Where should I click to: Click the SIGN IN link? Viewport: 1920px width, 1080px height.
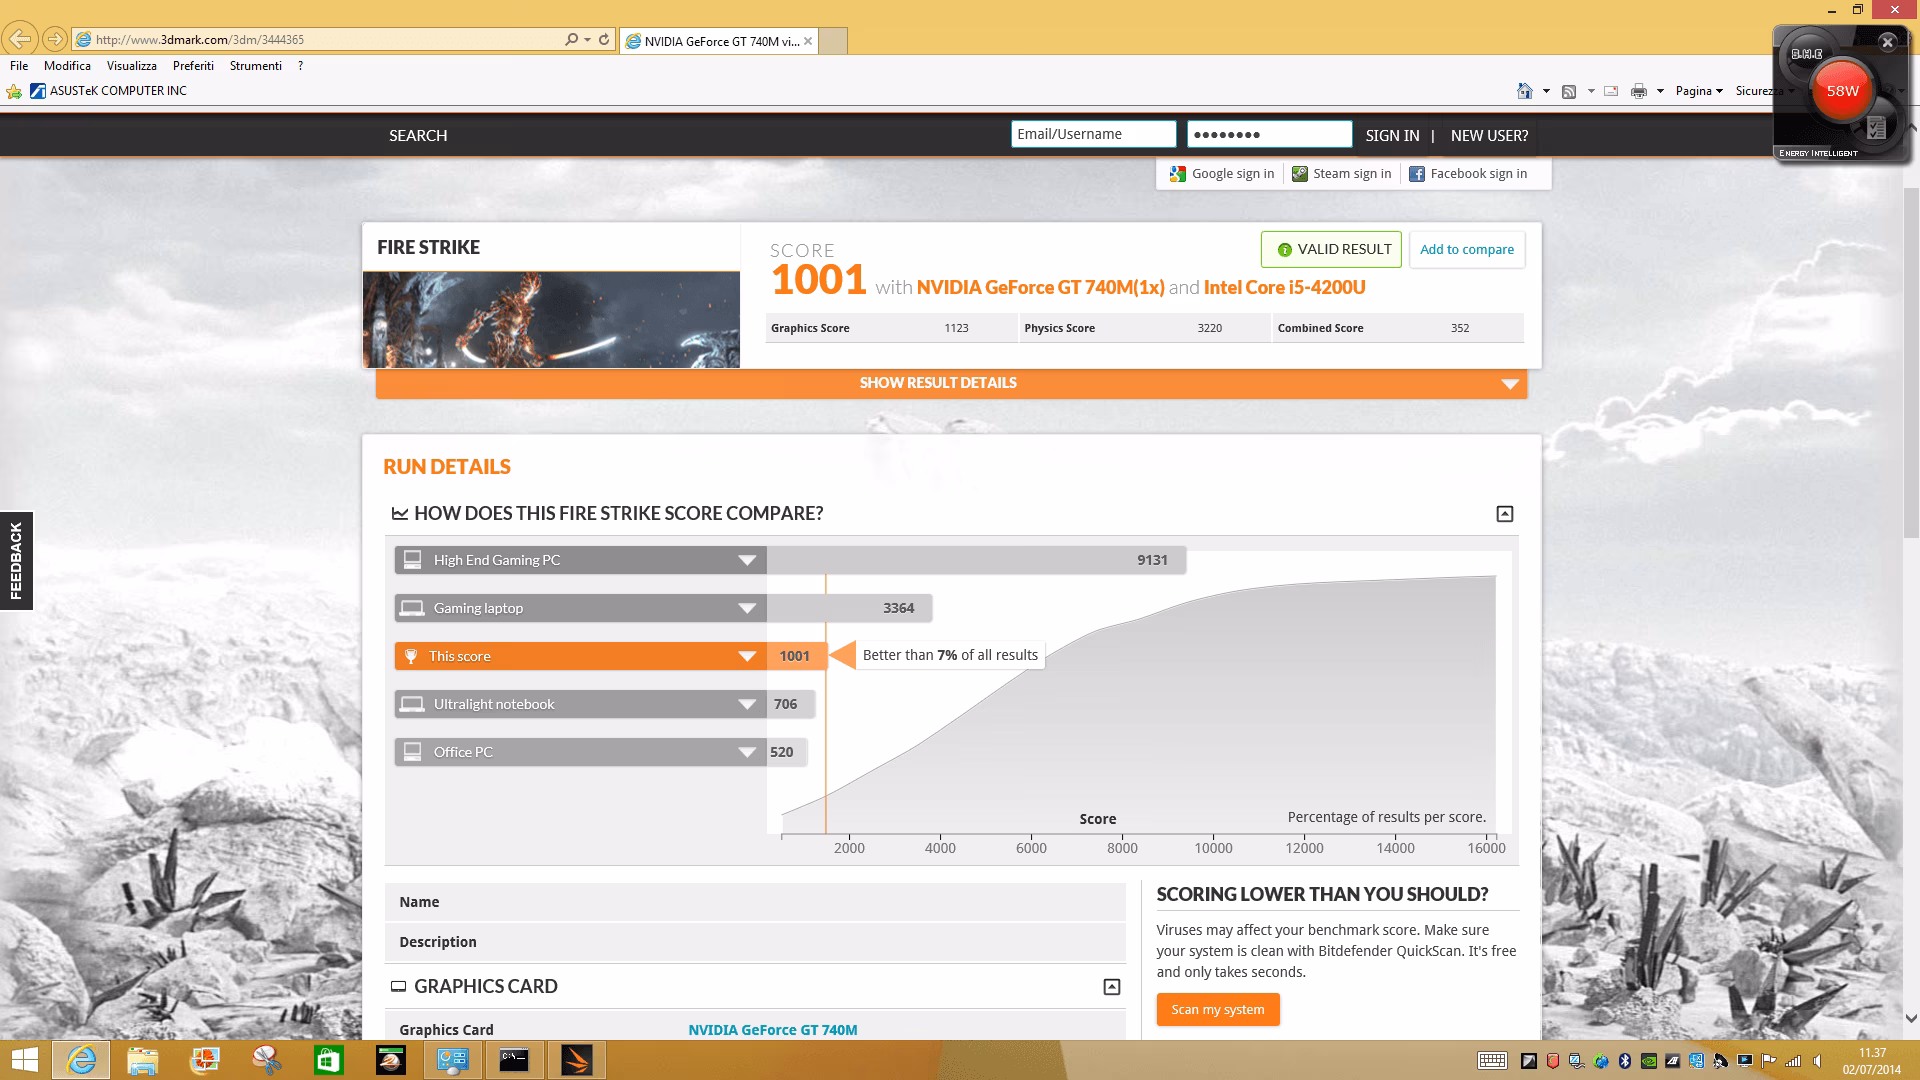point(1392,136)
